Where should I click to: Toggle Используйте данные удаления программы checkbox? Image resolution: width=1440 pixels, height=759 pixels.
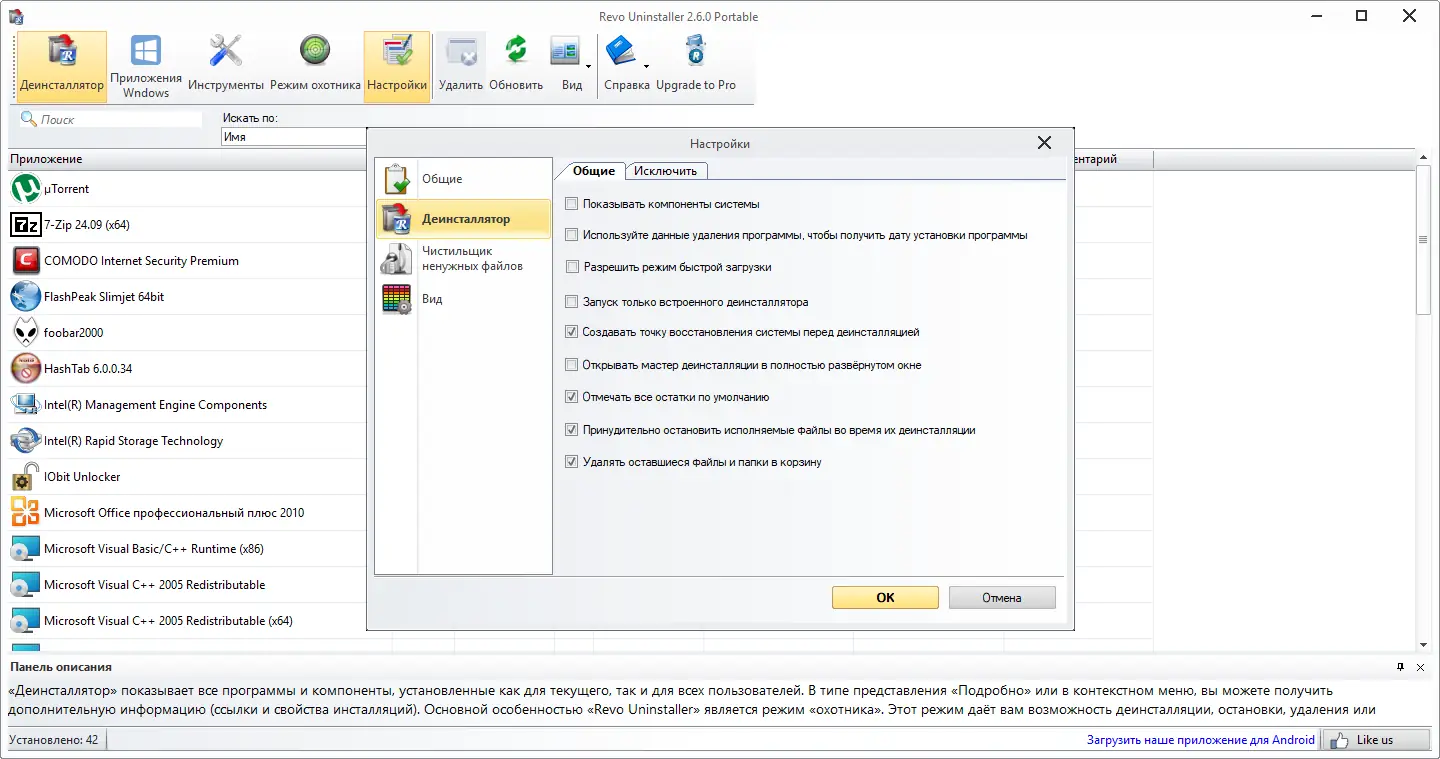click(x=572, y=235)
